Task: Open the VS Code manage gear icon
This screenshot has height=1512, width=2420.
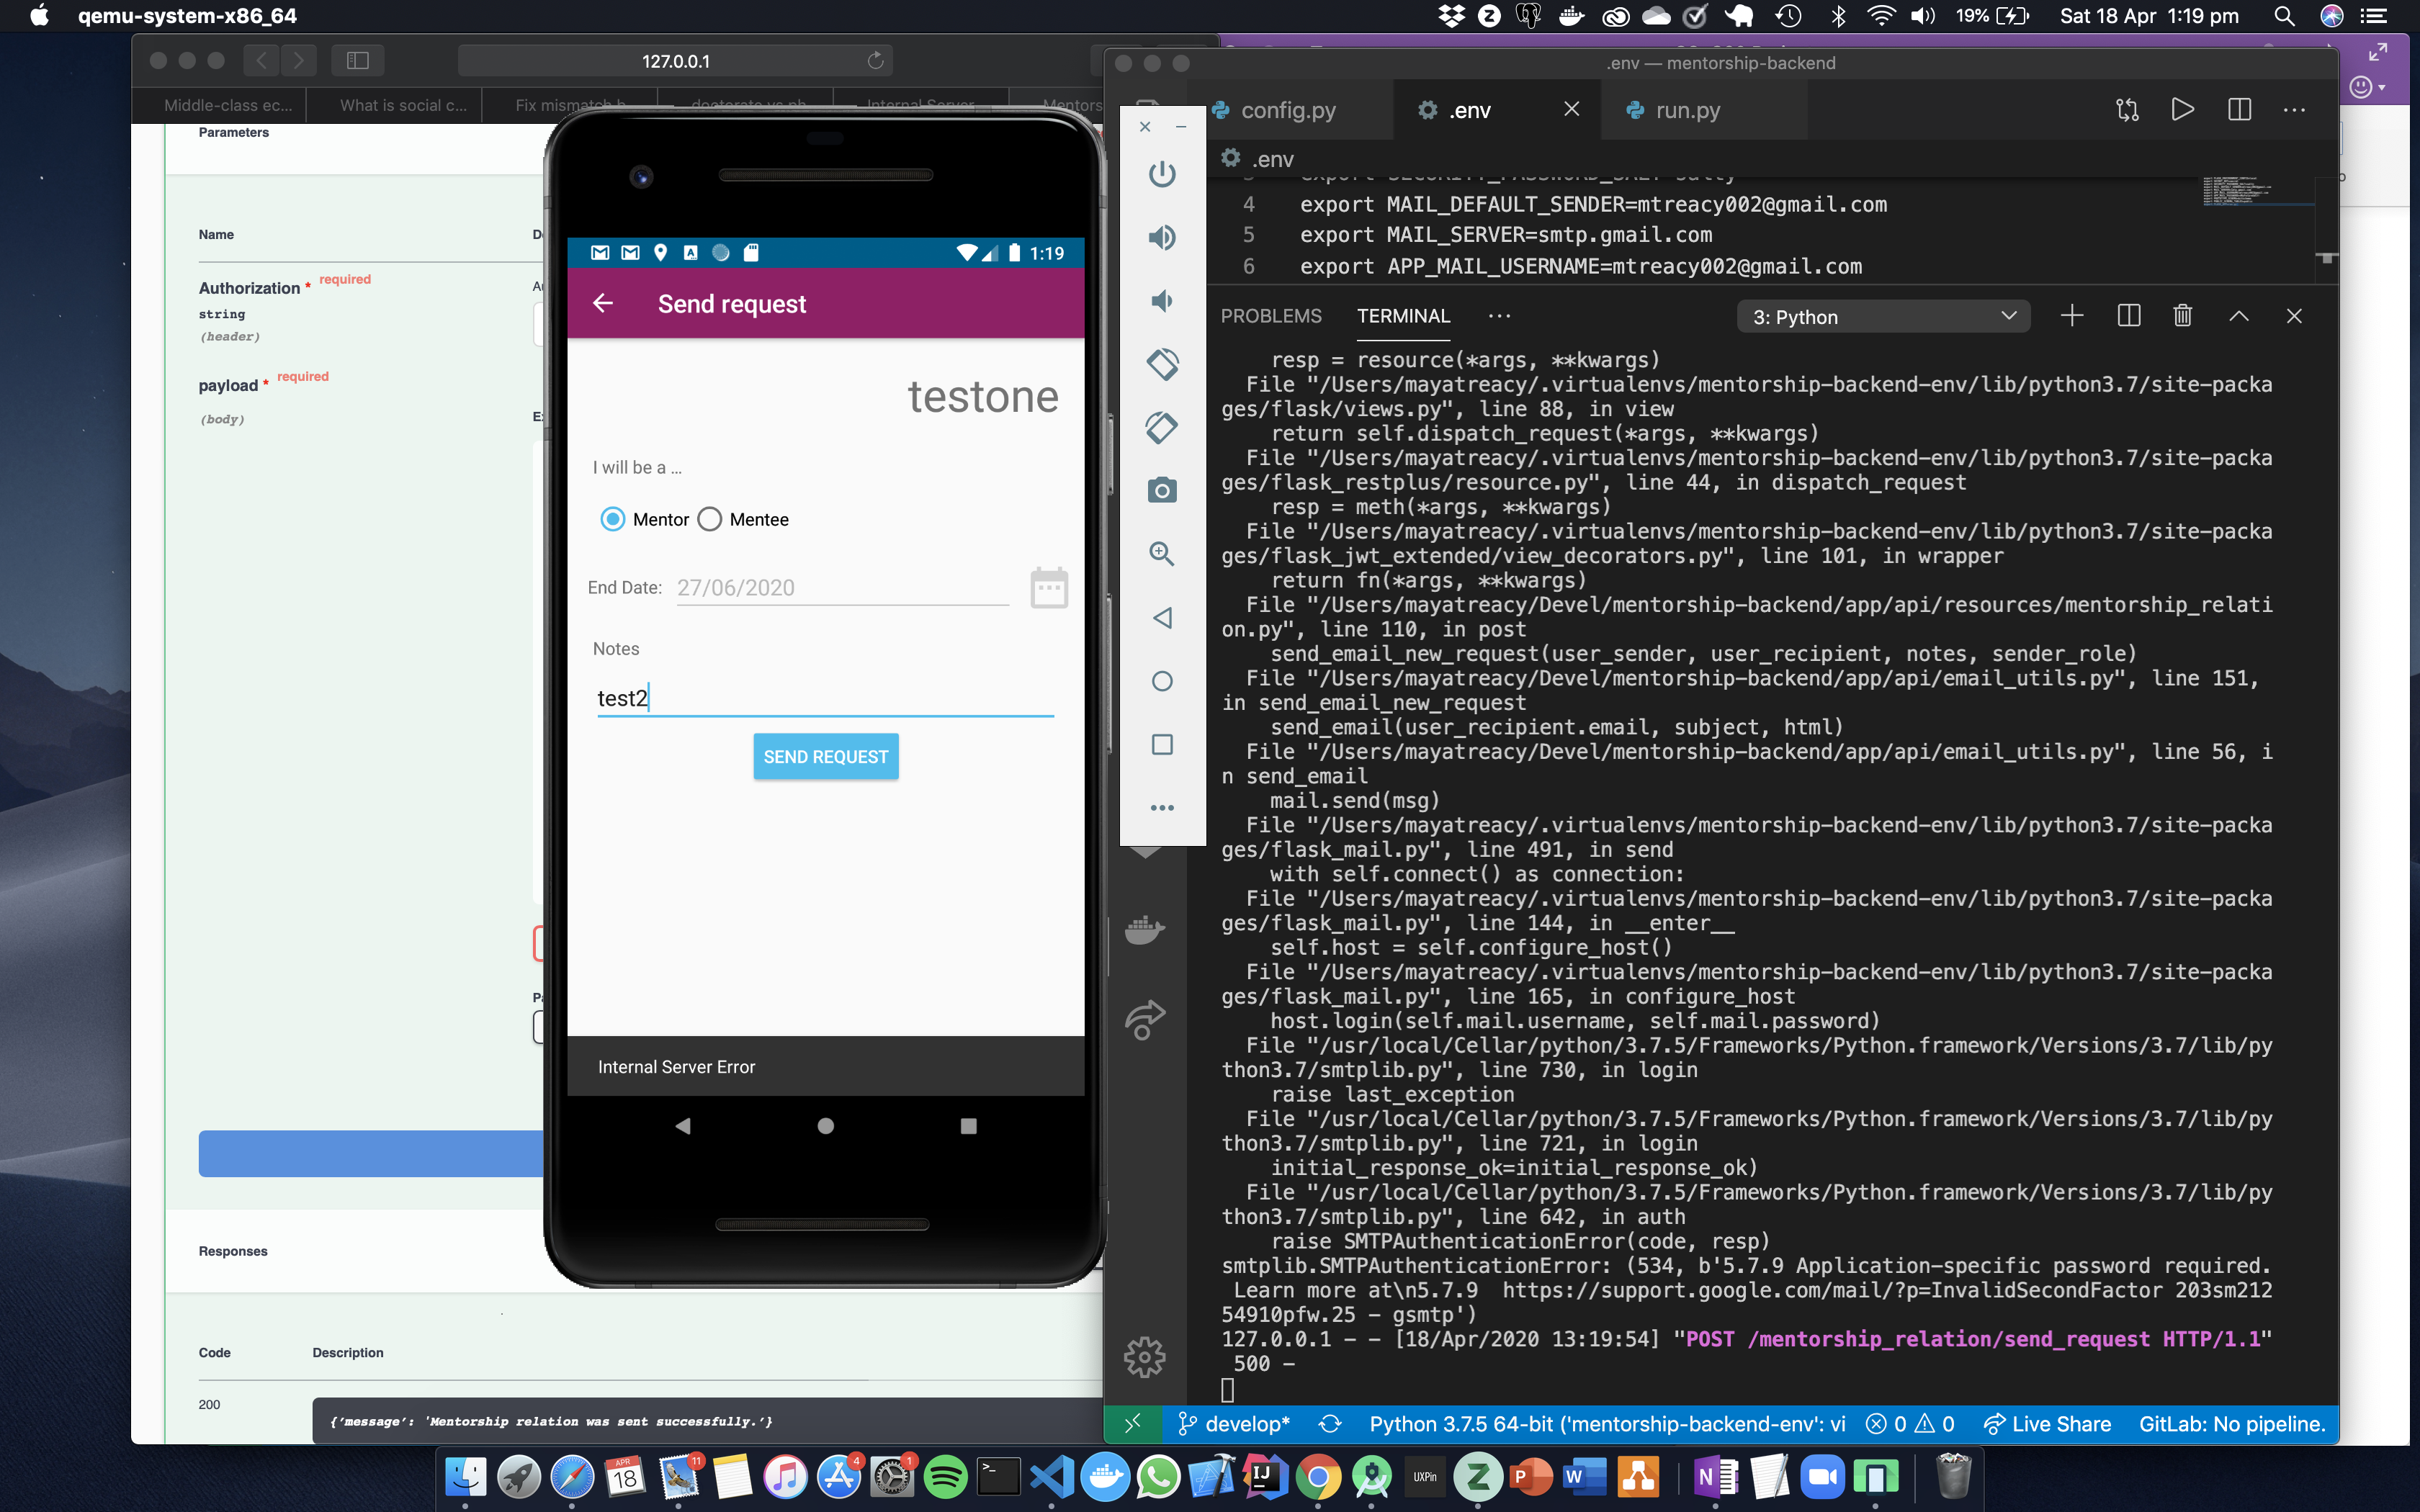Action: tap(1145, 1357)
